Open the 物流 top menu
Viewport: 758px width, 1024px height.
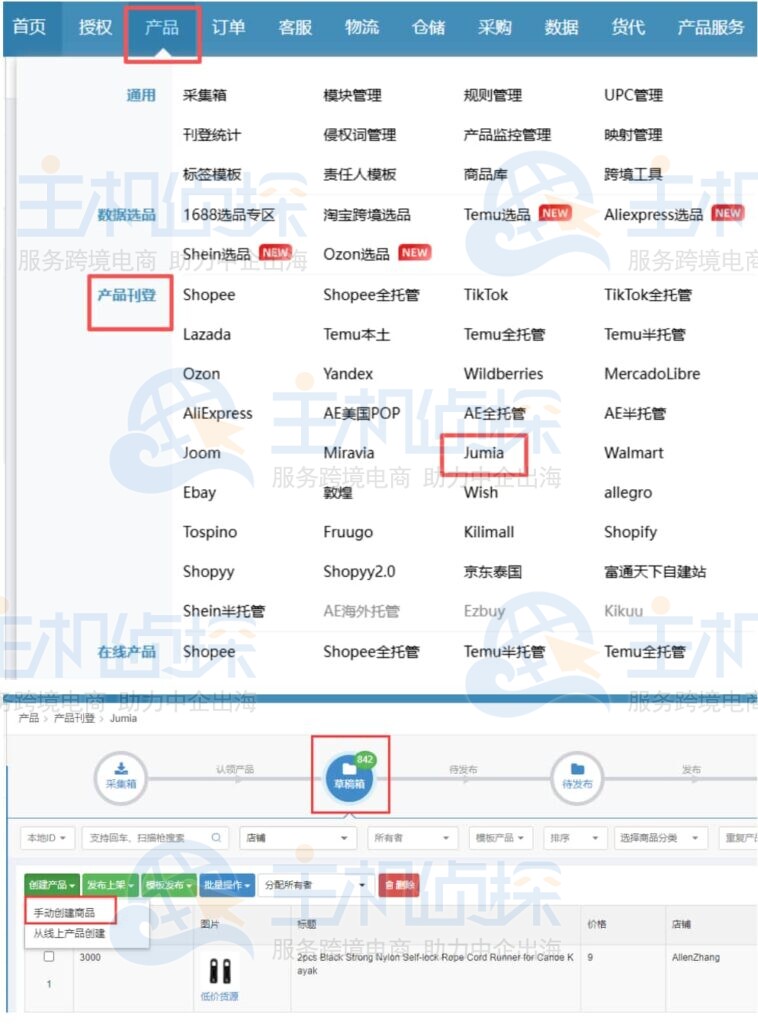coord(362,27)
